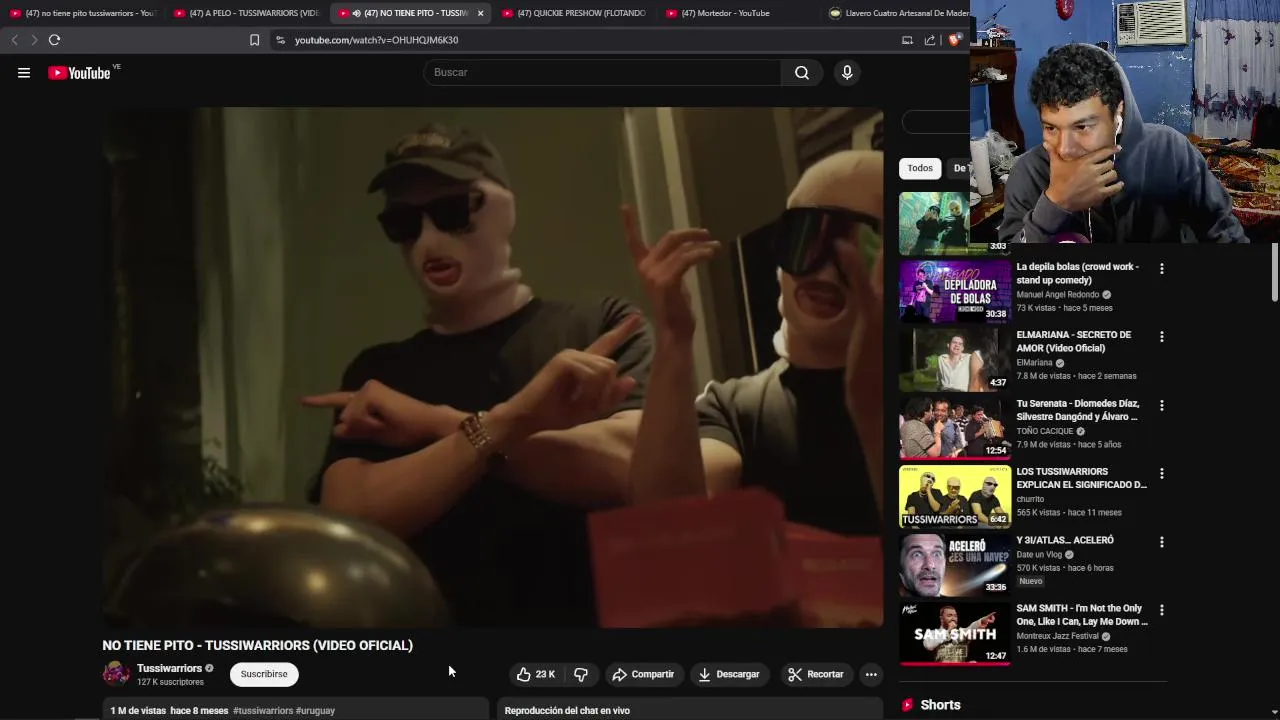
Task: Open options for 'Tu Serenata' video
Action: (x=1161, y=405)
